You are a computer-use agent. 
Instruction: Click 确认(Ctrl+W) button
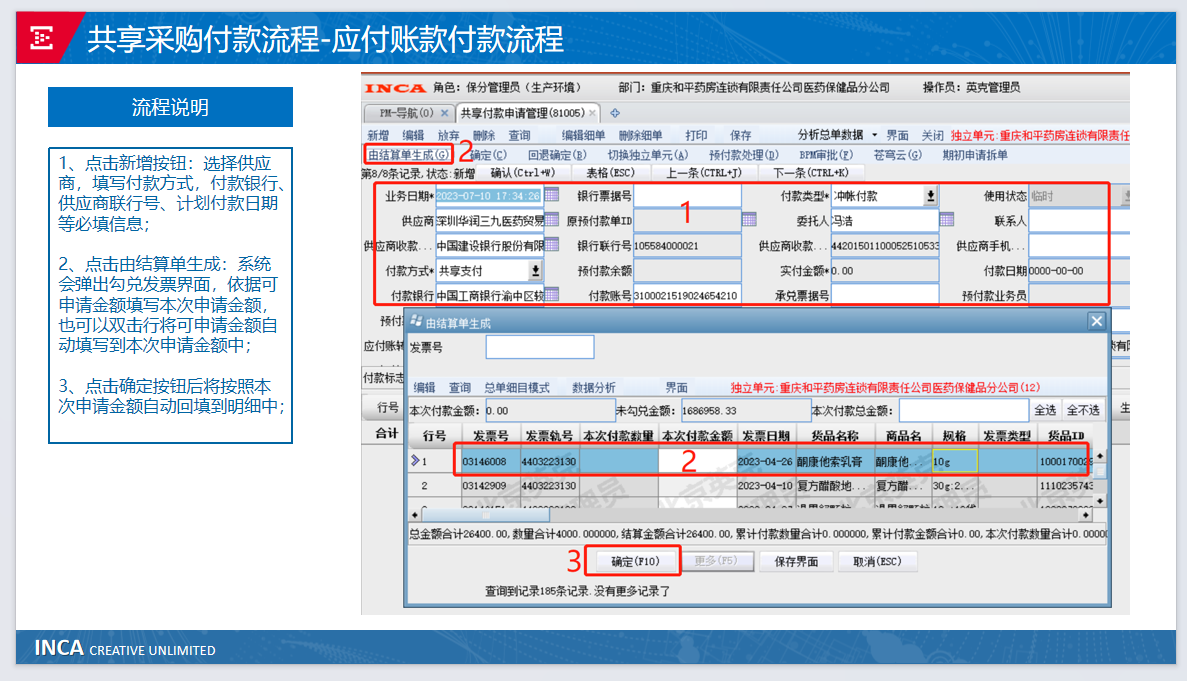click(523, 173)
